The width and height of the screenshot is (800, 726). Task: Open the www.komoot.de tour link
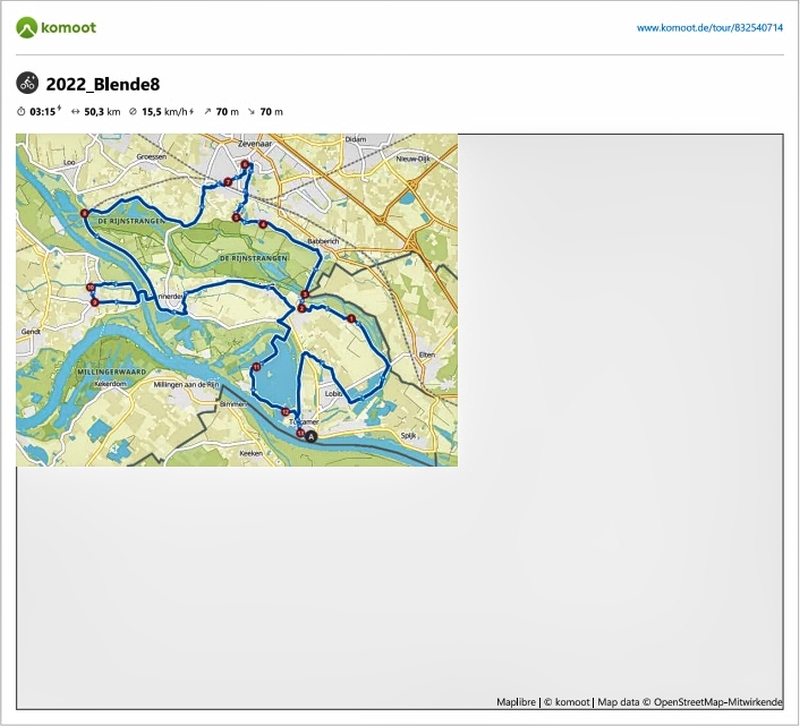pos(709,28)
